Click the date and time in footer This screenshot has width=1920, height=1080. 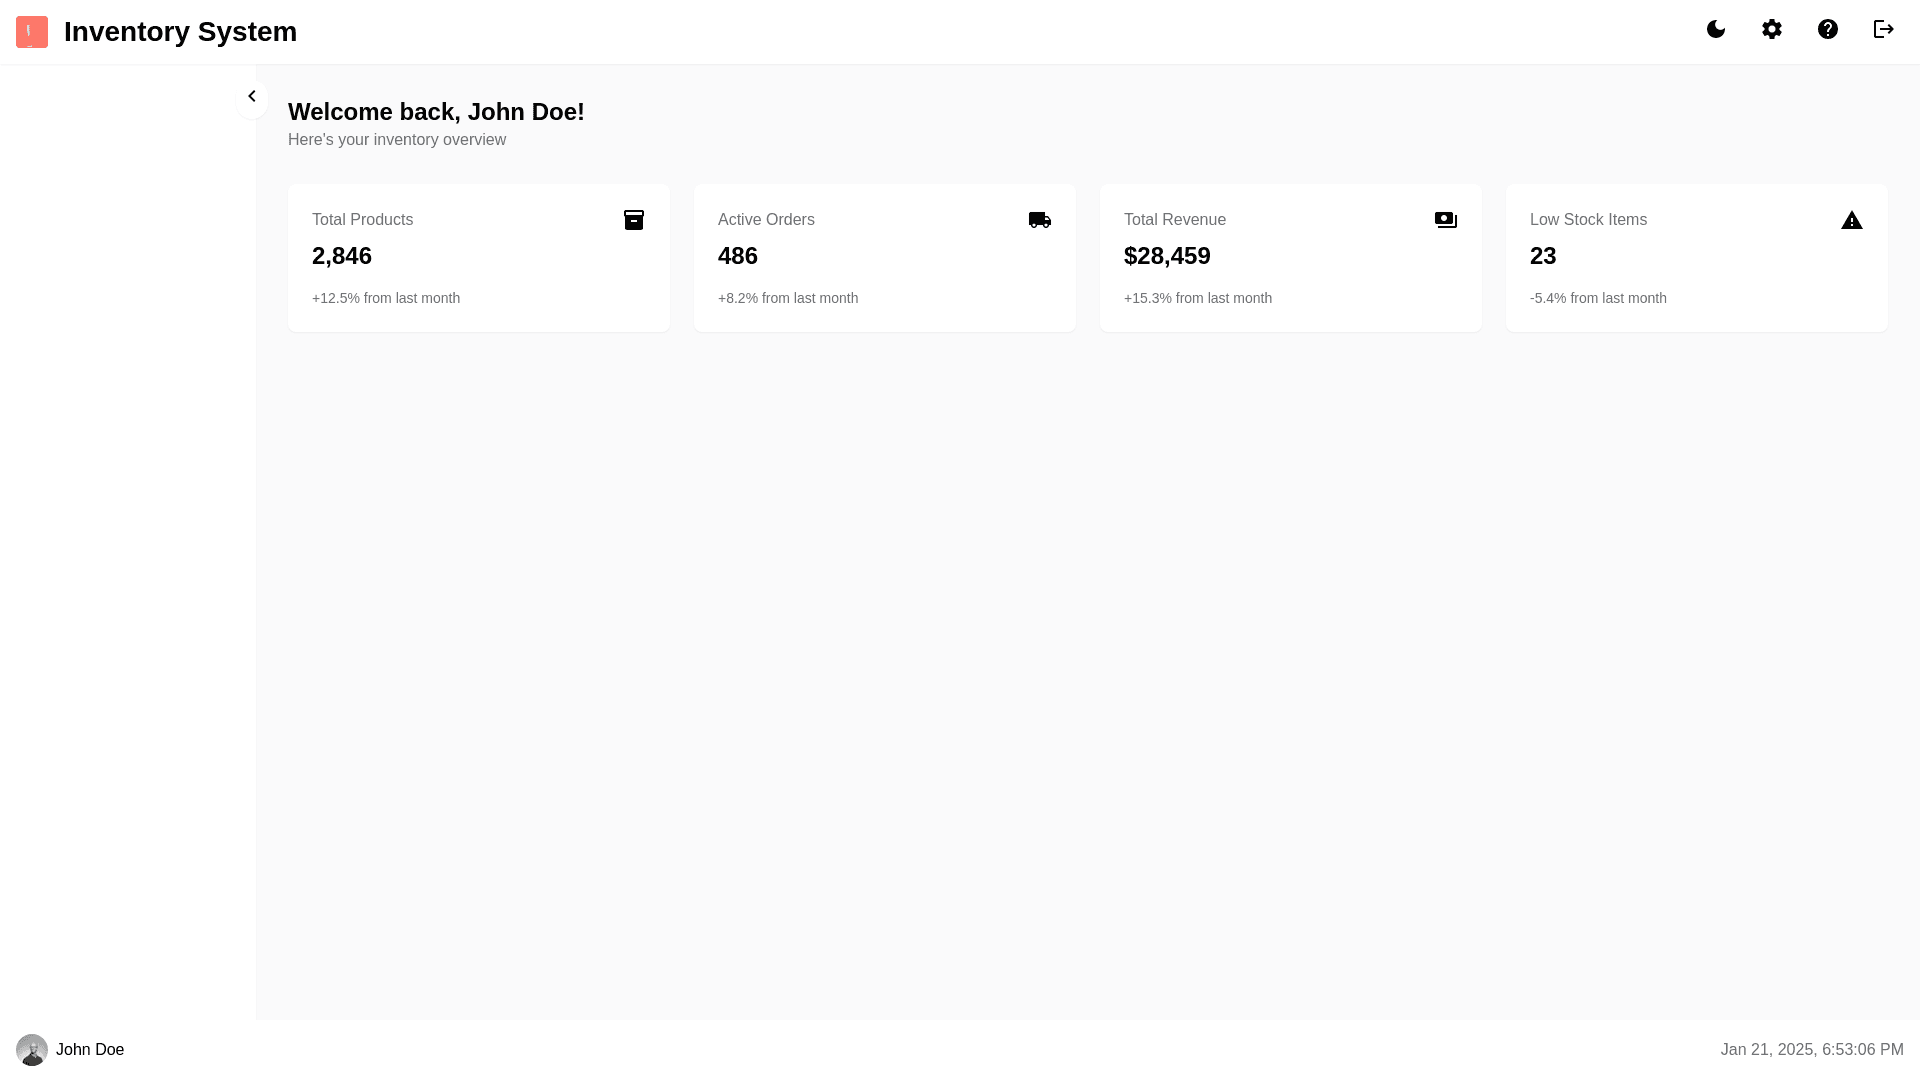click(x=1811, y=1050)
